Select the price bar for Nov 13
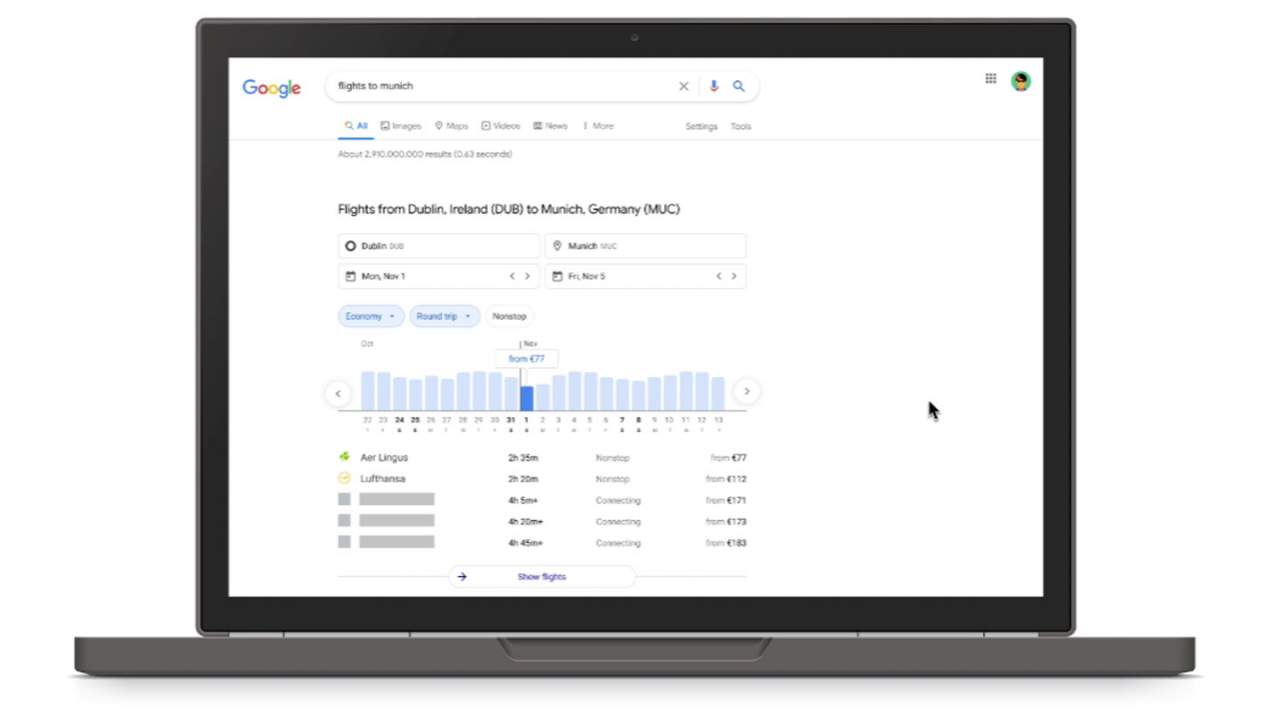1280x720 pixels. (x=718, y=393)
